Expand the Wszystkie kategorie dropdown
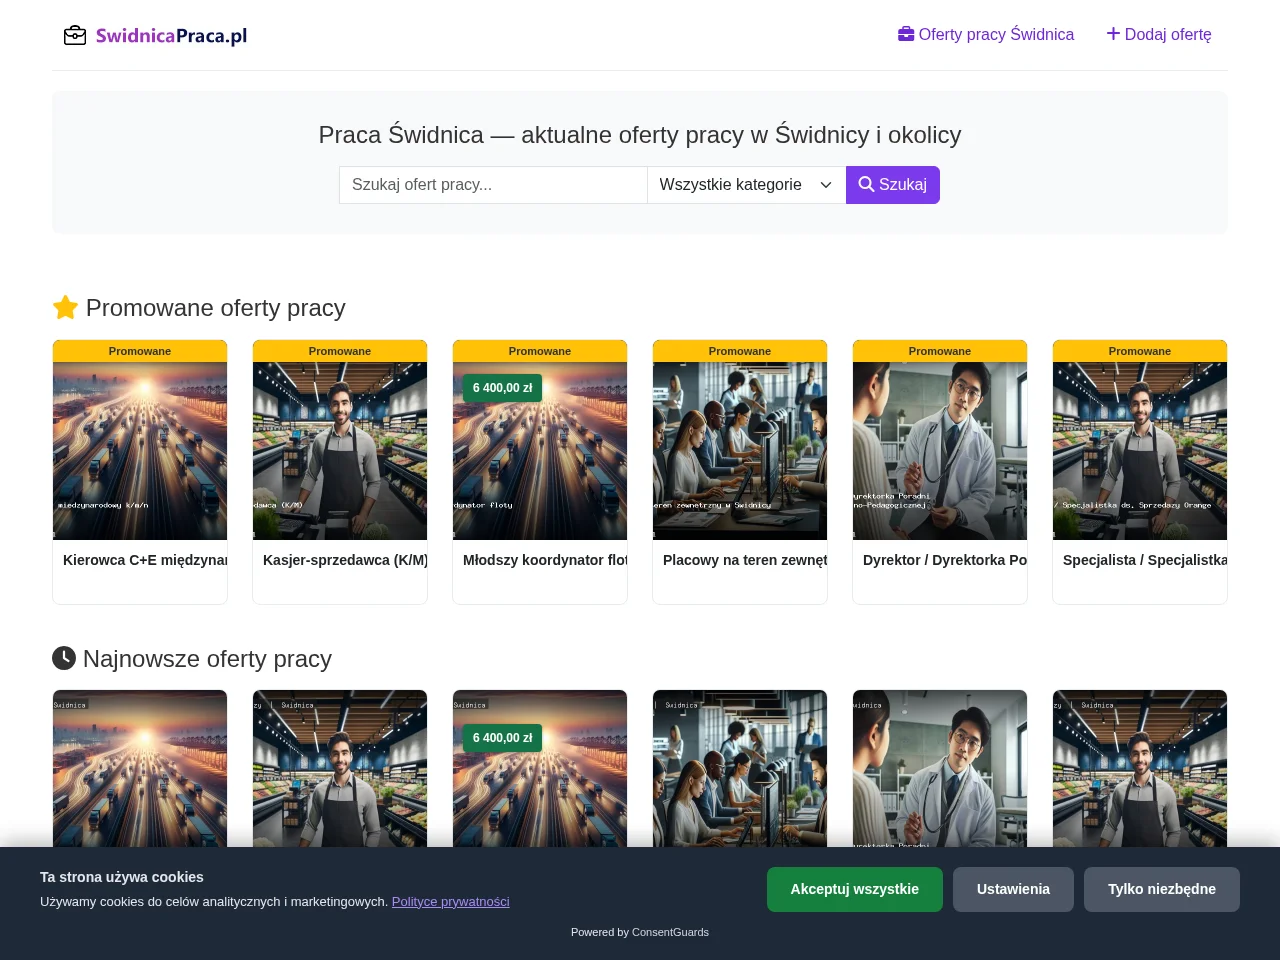Screen dimensions: 1280x960 [x=746, y=185]
